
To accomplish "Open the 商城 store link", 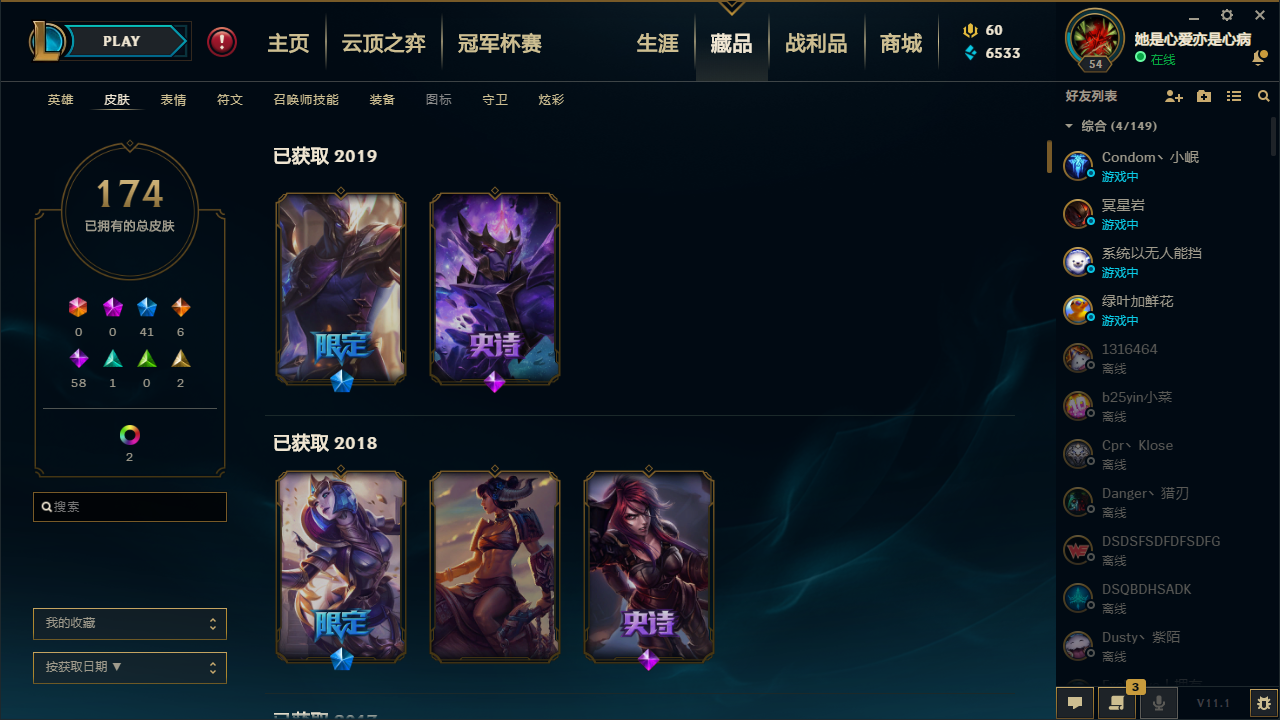I will pos(901,44).
